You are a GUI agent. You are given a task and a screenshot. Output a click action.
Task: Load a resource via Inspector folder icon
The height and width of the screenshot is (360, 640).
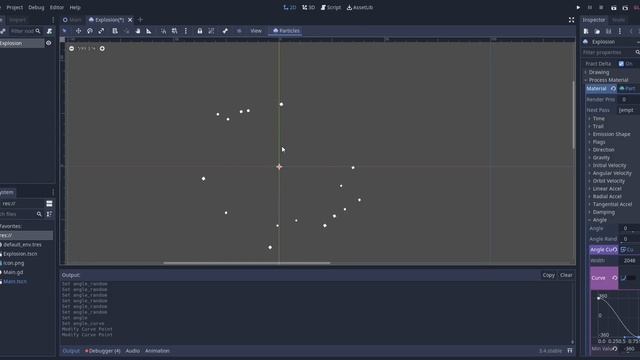coord(597,31)
